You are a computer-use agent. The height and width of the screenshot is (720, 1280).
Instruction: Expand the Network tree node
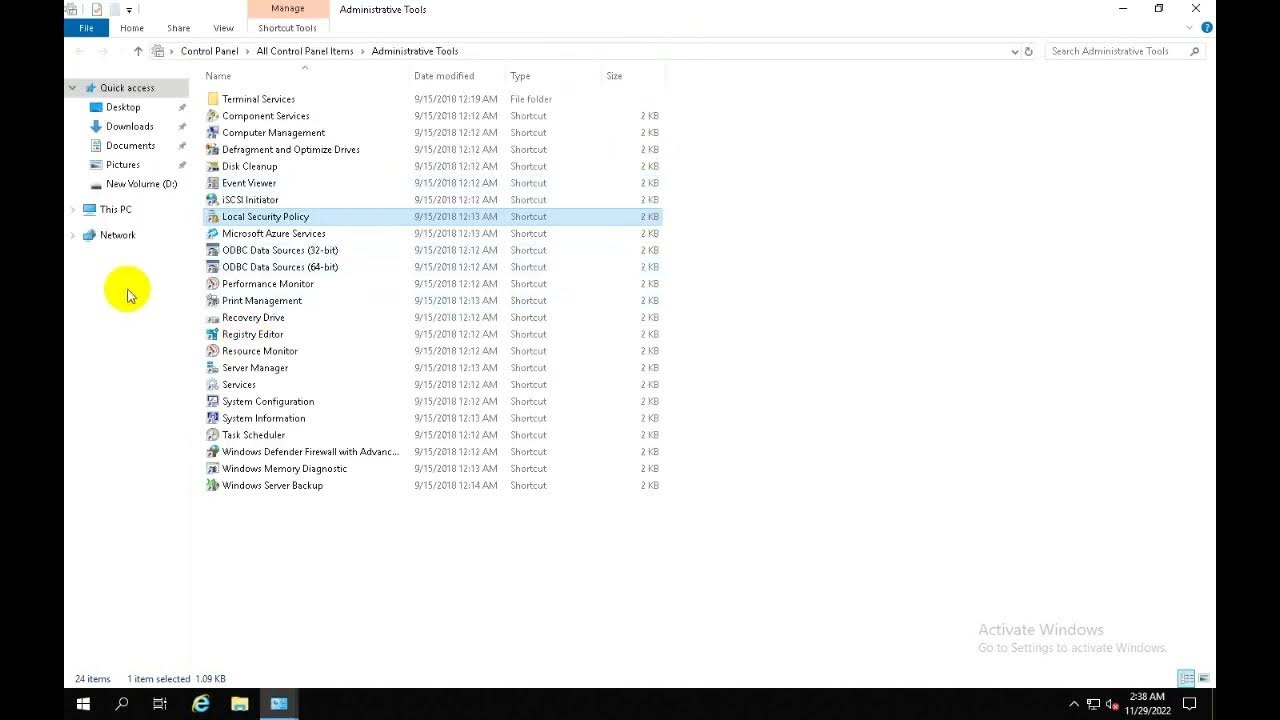point(73,235)
